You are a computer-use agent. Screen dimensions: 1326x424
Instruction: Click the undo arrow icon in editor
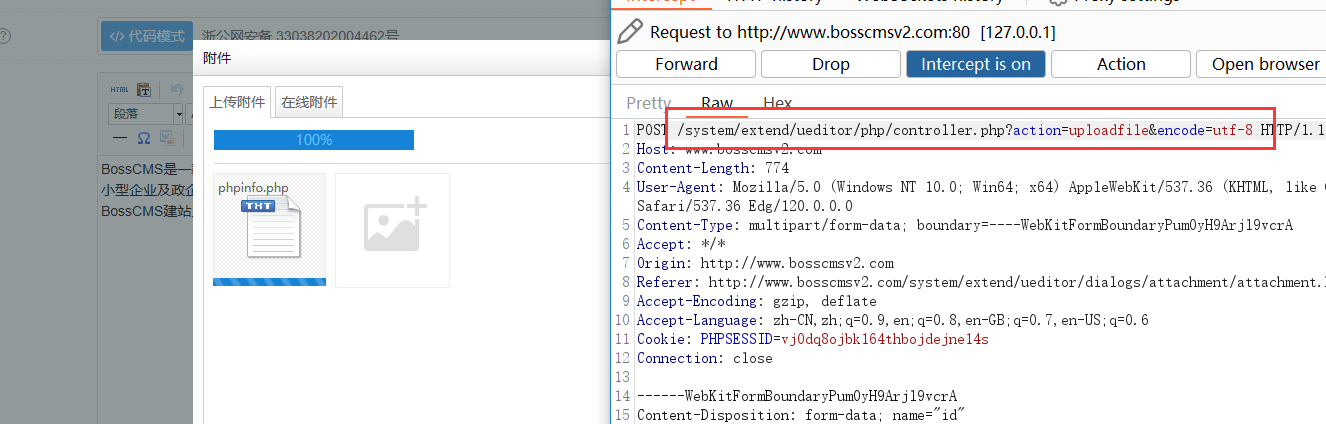[x=177, y=89]
